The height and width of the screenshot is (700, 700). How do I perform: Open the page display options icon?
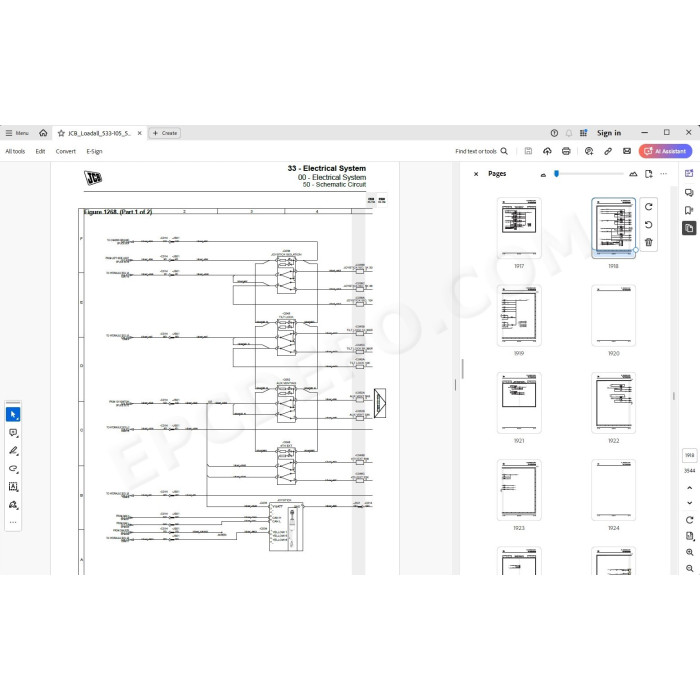689,536
